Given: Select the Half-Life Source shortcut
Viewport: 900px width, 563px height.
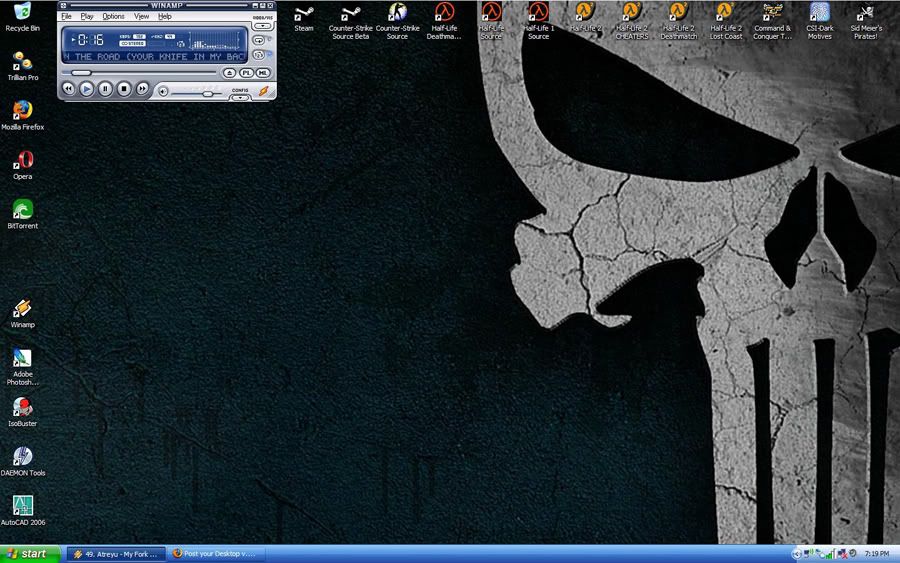Looking at the screenshot, I should (x=491, y=21).
